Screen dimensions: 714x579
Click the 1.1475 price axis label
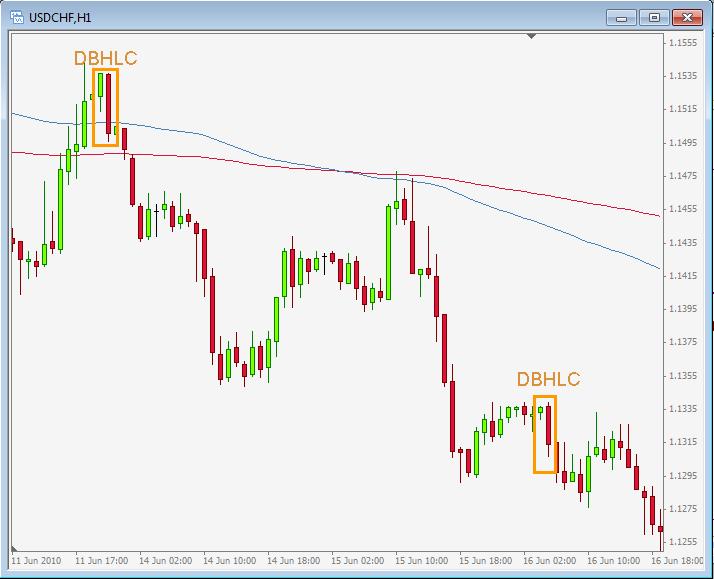(x=683, y=176)
